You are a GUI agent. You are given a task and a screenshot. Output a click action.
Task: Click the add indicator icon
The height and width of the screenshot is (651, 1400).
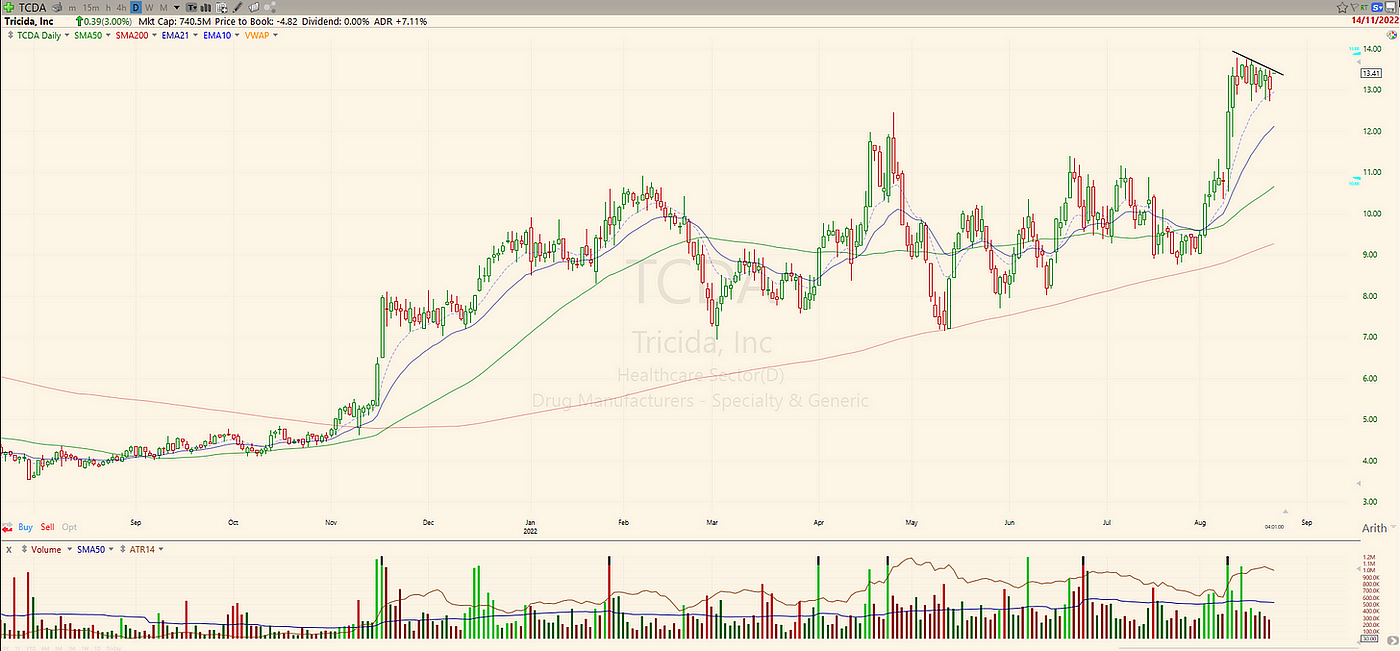[221, 8]
